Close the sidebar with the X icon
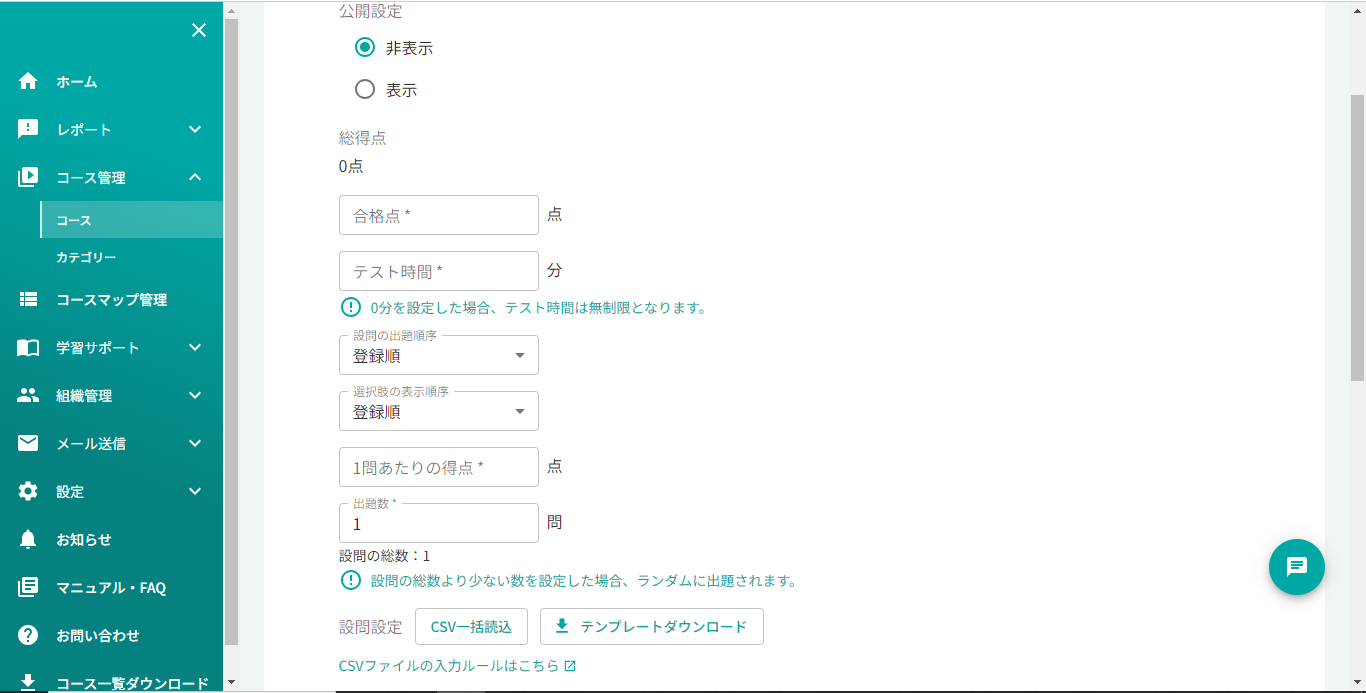The width and height of the screenshot is (1366, 693). (199, 30)
